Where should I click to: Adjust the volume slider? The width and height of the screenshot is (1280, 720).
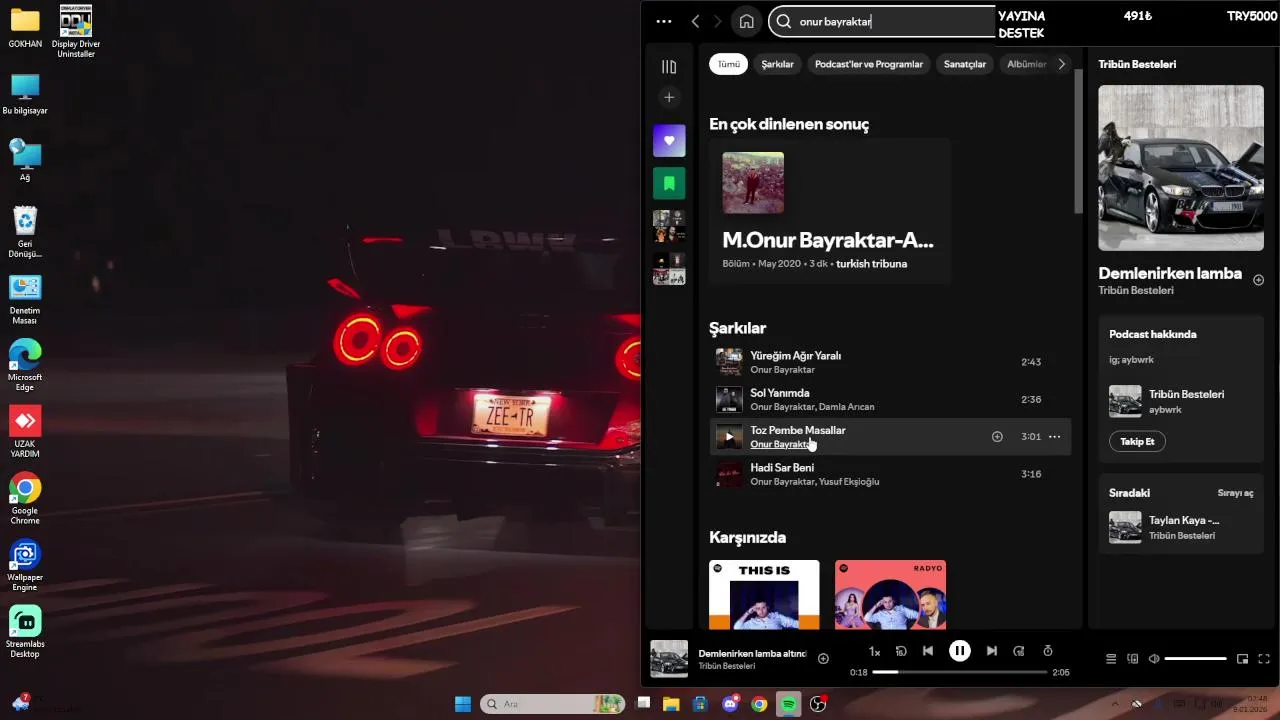1195,659
